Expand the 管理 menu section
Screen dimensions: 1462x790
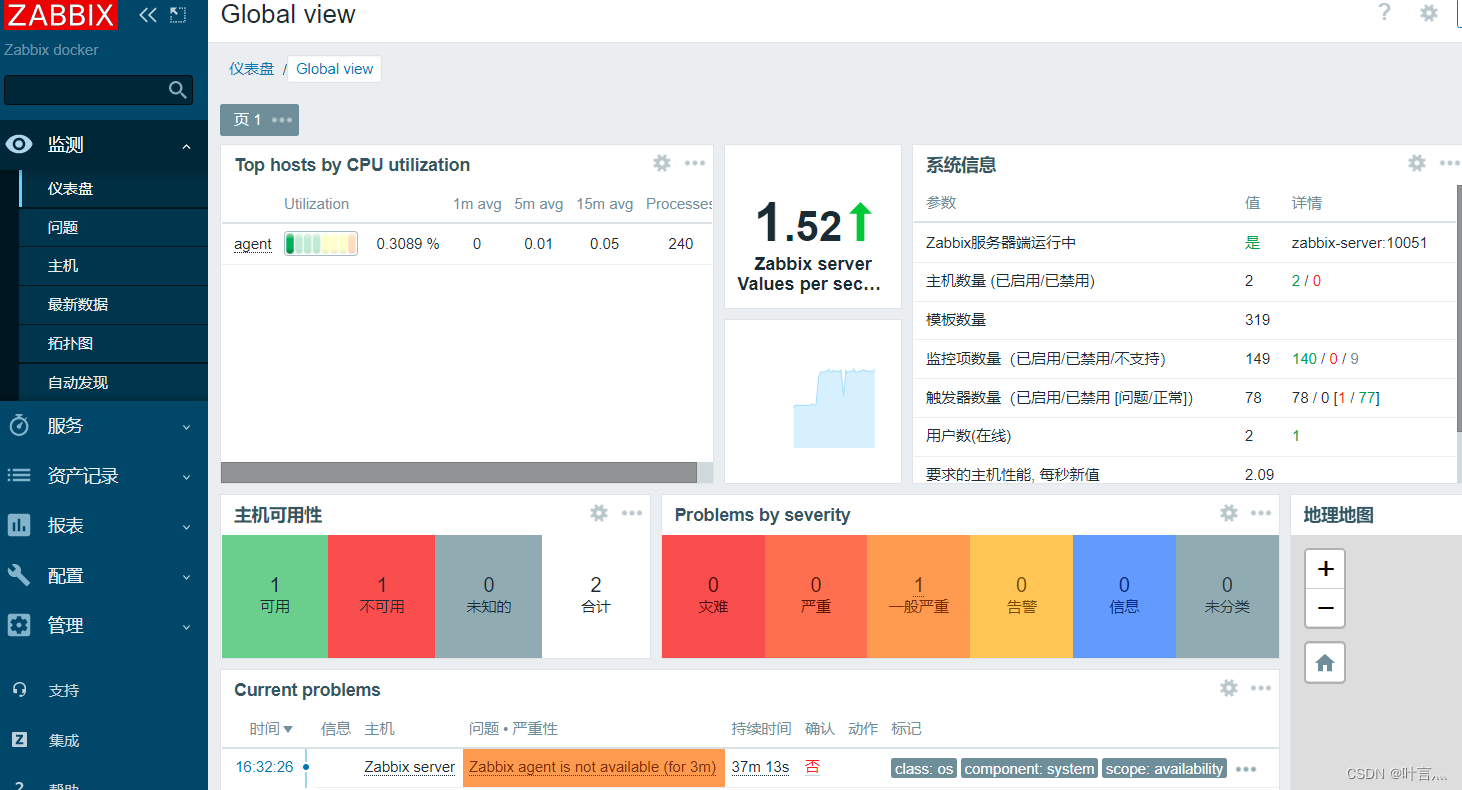click(x=186, y=627)
